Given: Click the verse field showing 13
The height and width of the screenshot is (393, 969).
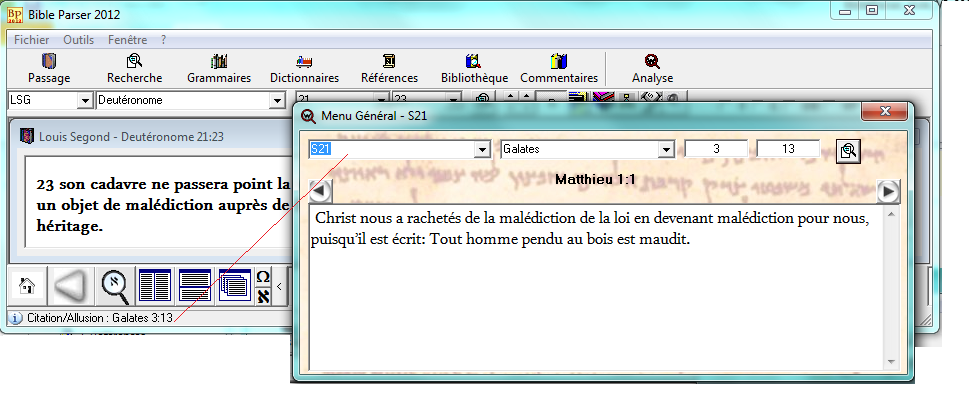Looking at the screenshot, I should [x=788, y=149].
